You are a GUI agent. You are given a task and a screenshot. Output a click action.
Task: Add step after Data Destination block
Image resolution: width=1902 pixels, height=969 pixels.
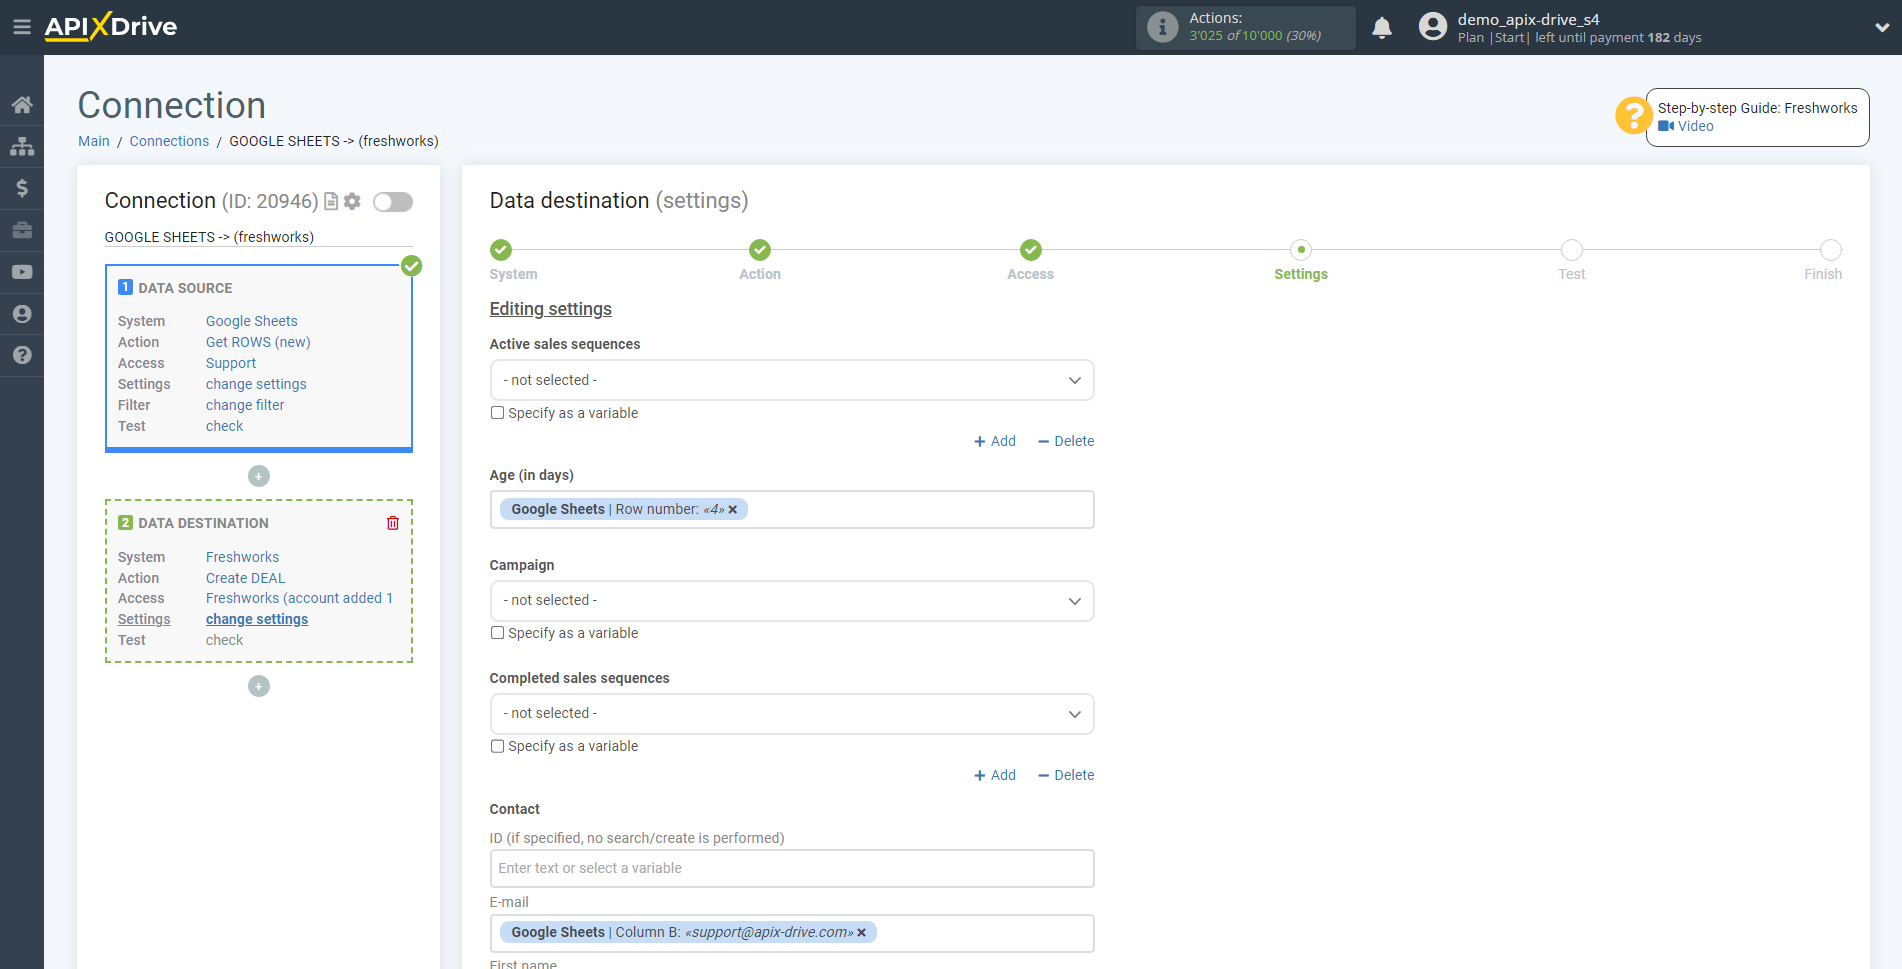(x=259, y=686)
